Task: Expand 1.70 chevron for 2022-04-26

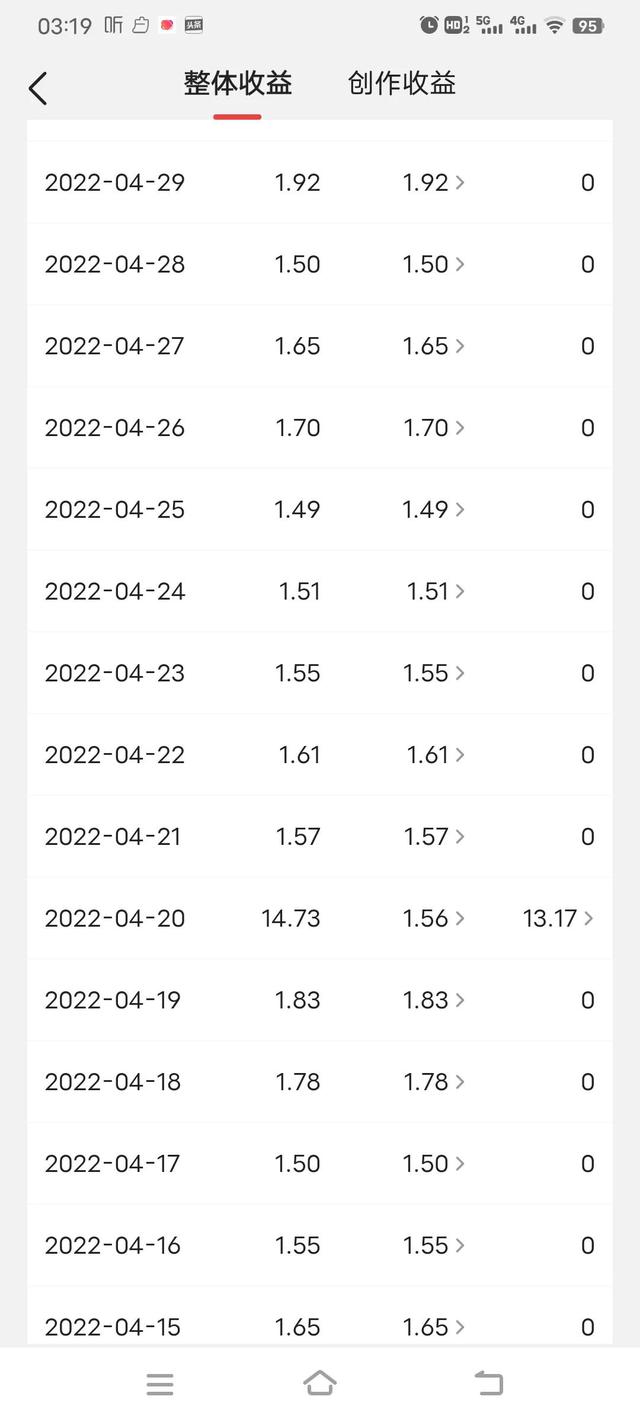Action: (x=460, y=428)
